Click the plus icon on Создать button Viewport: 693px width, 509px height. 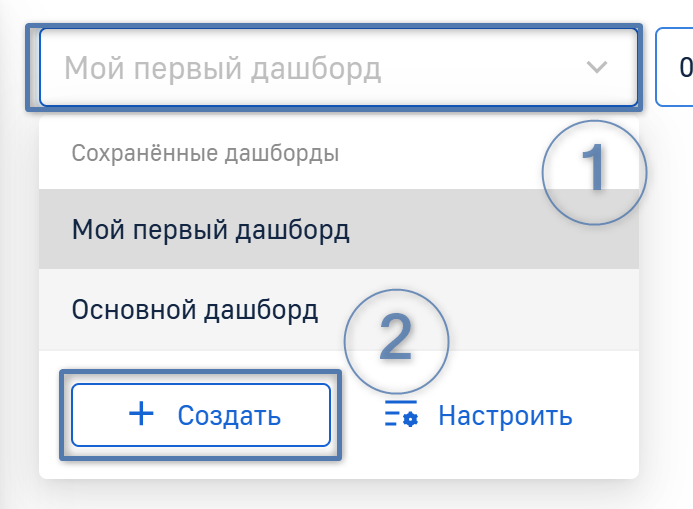142,415
